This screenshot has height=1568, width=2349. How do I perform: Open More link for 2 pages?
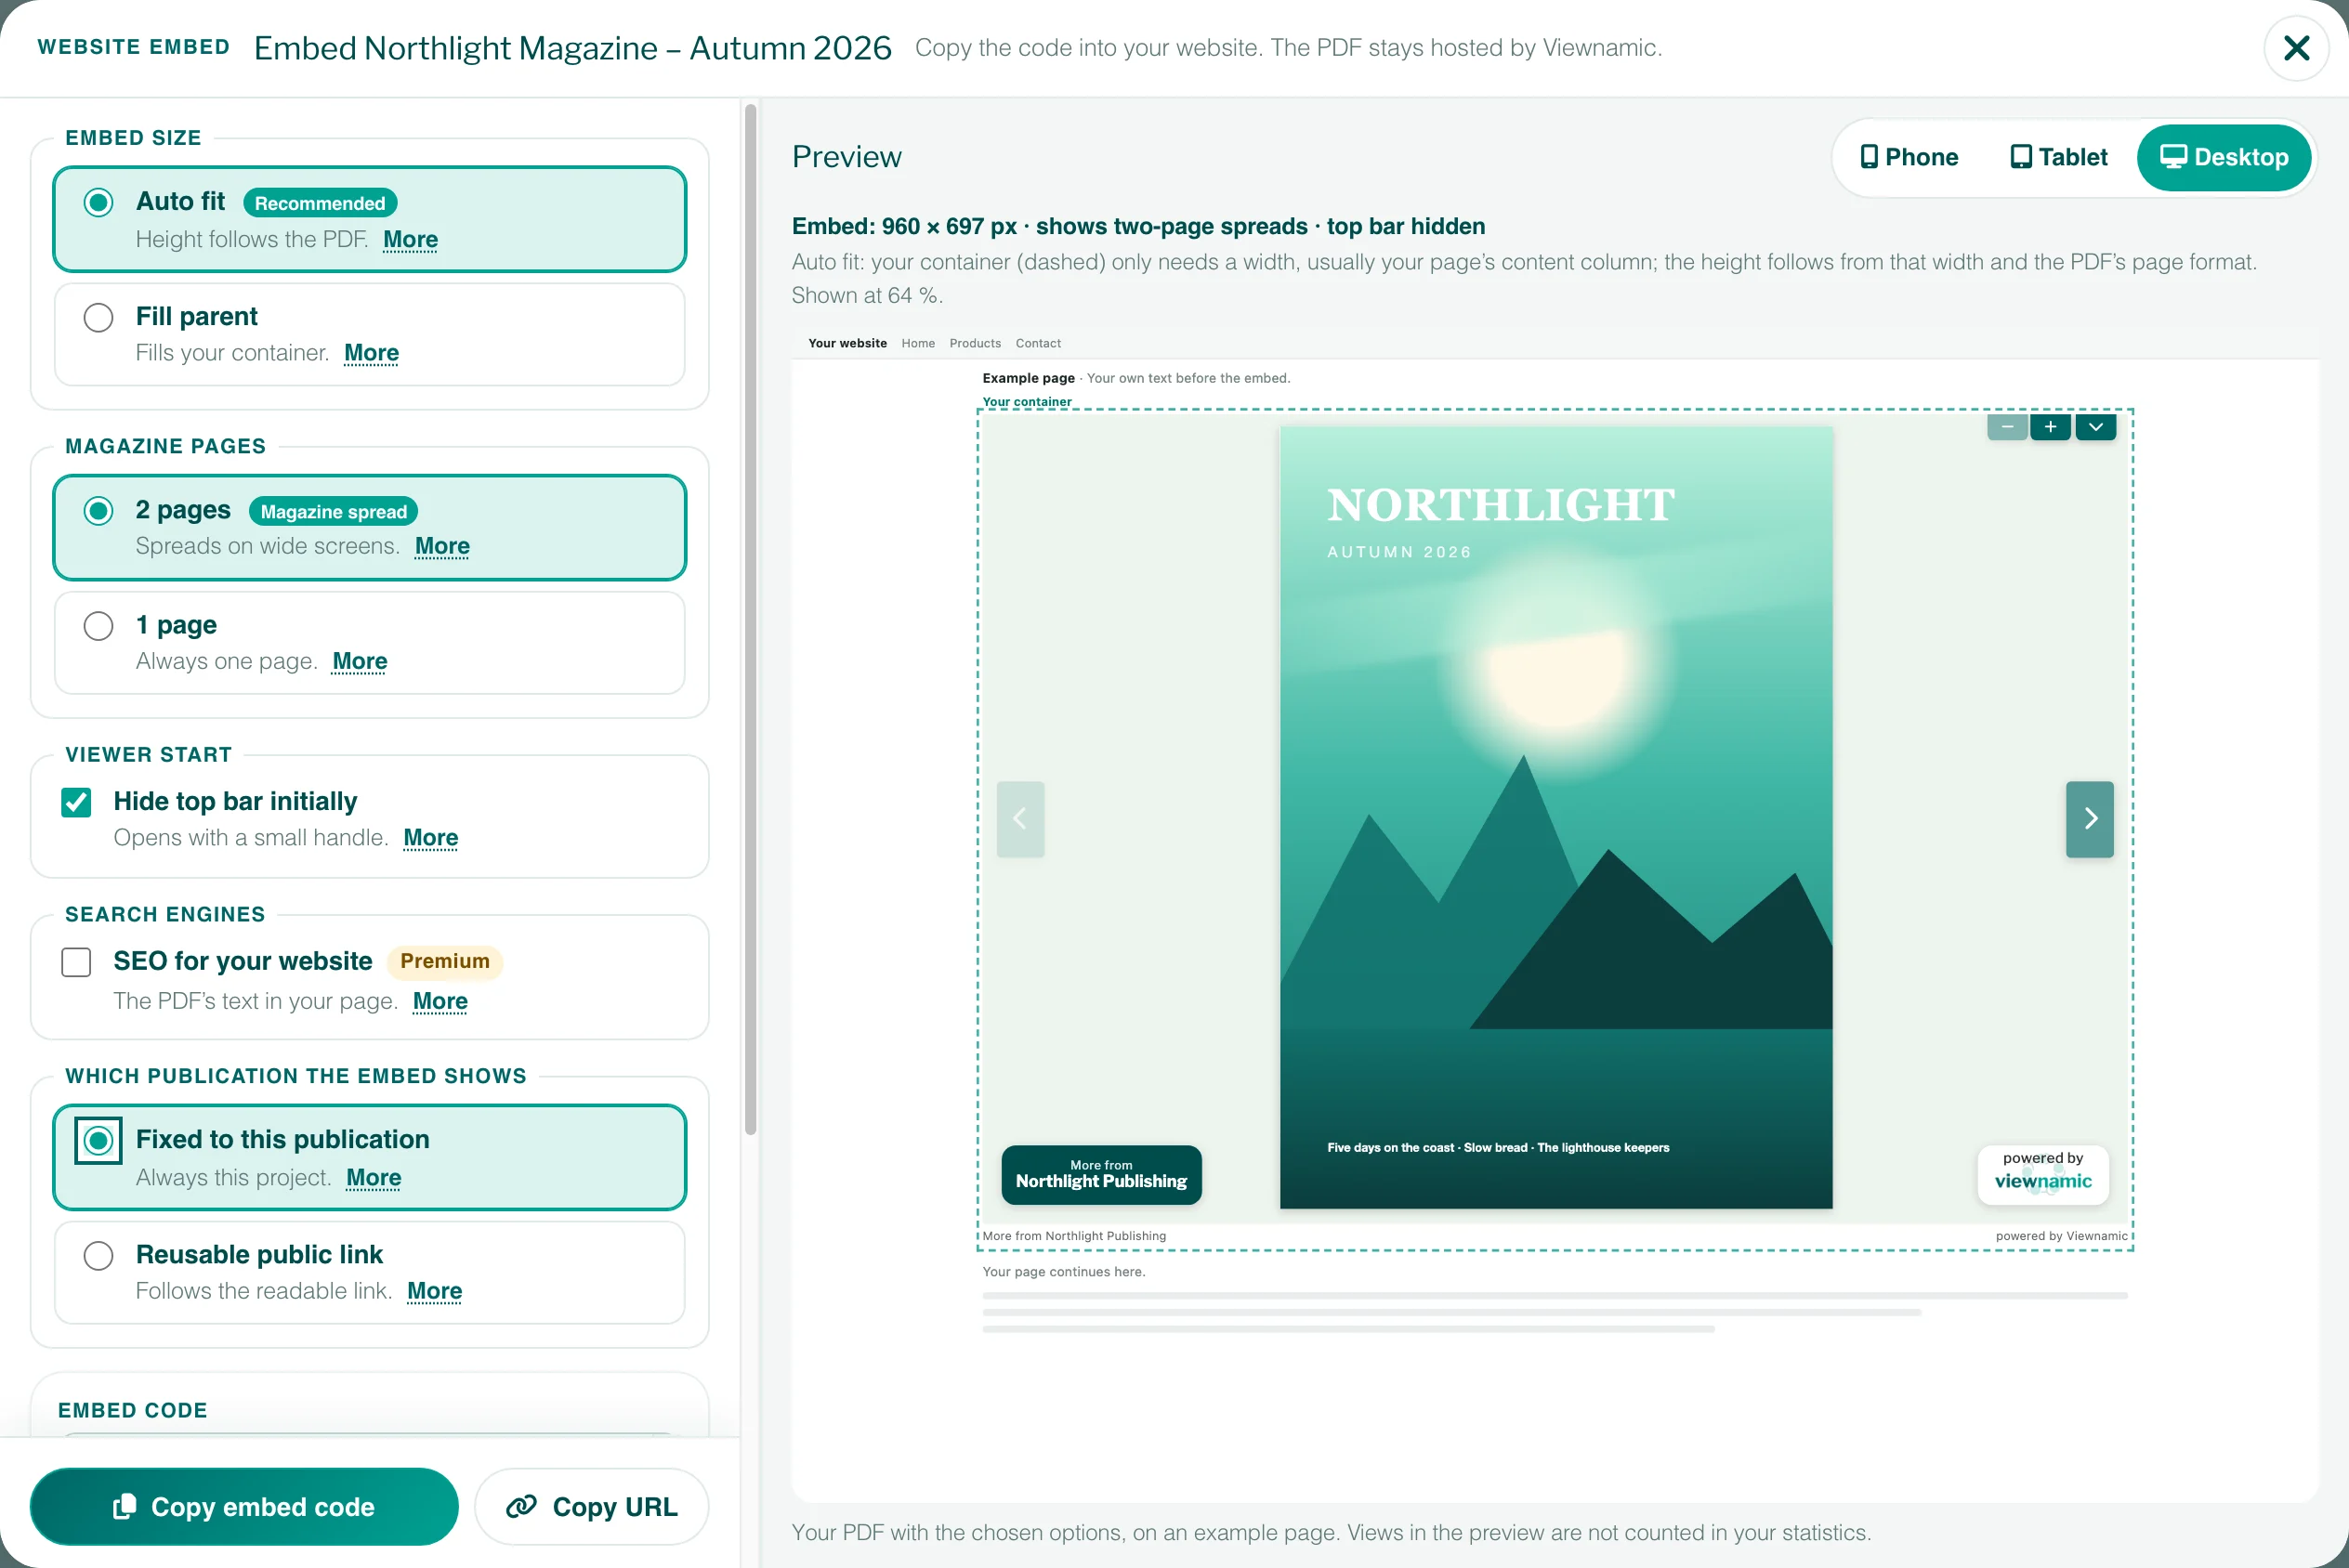click(442, 545)
